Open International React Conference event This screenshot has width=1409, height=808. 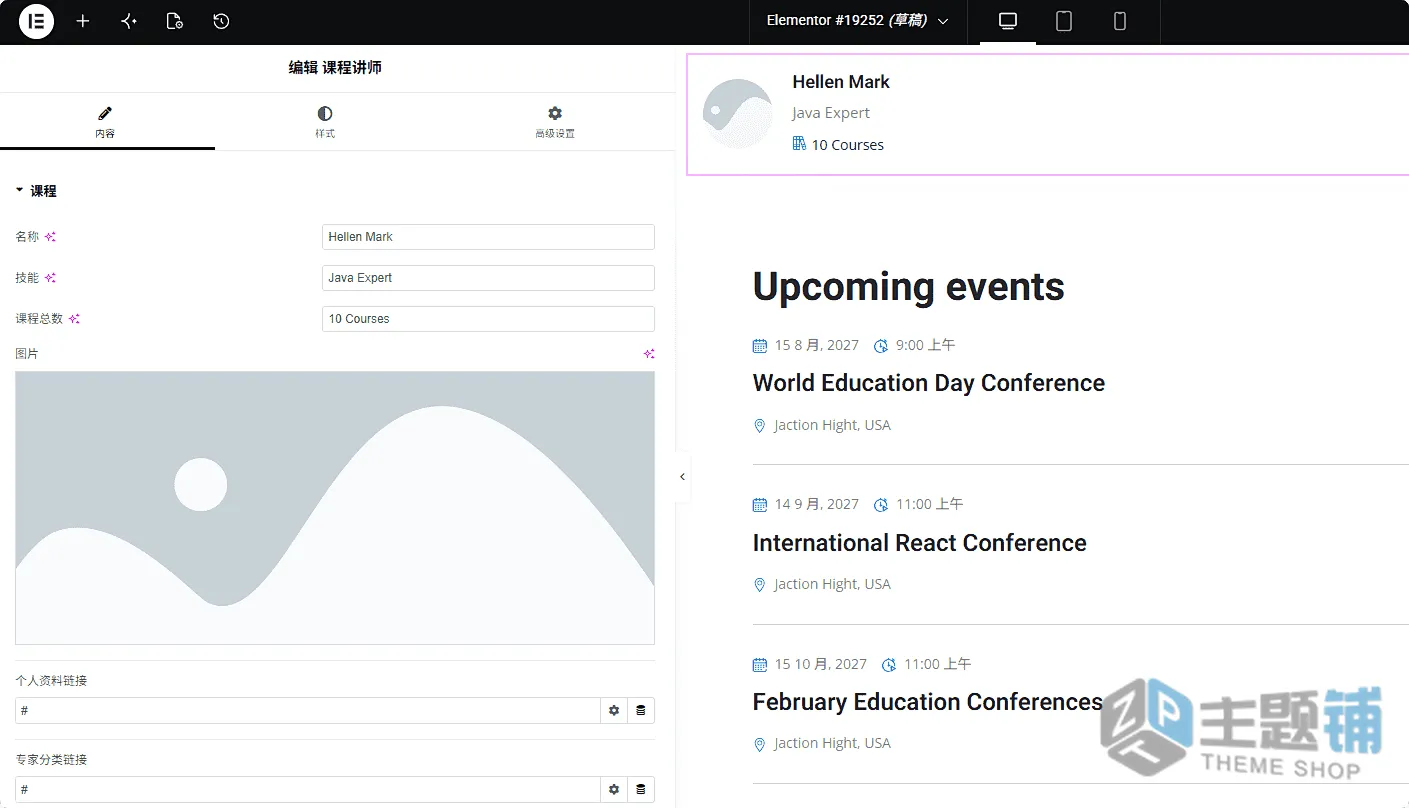[x=920, y=543]
